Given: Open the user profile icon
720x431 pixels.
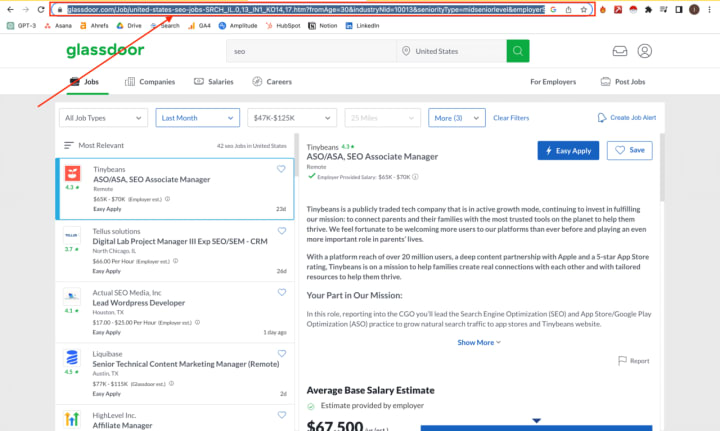Looking at the screenshot, I should pos(645,51).
